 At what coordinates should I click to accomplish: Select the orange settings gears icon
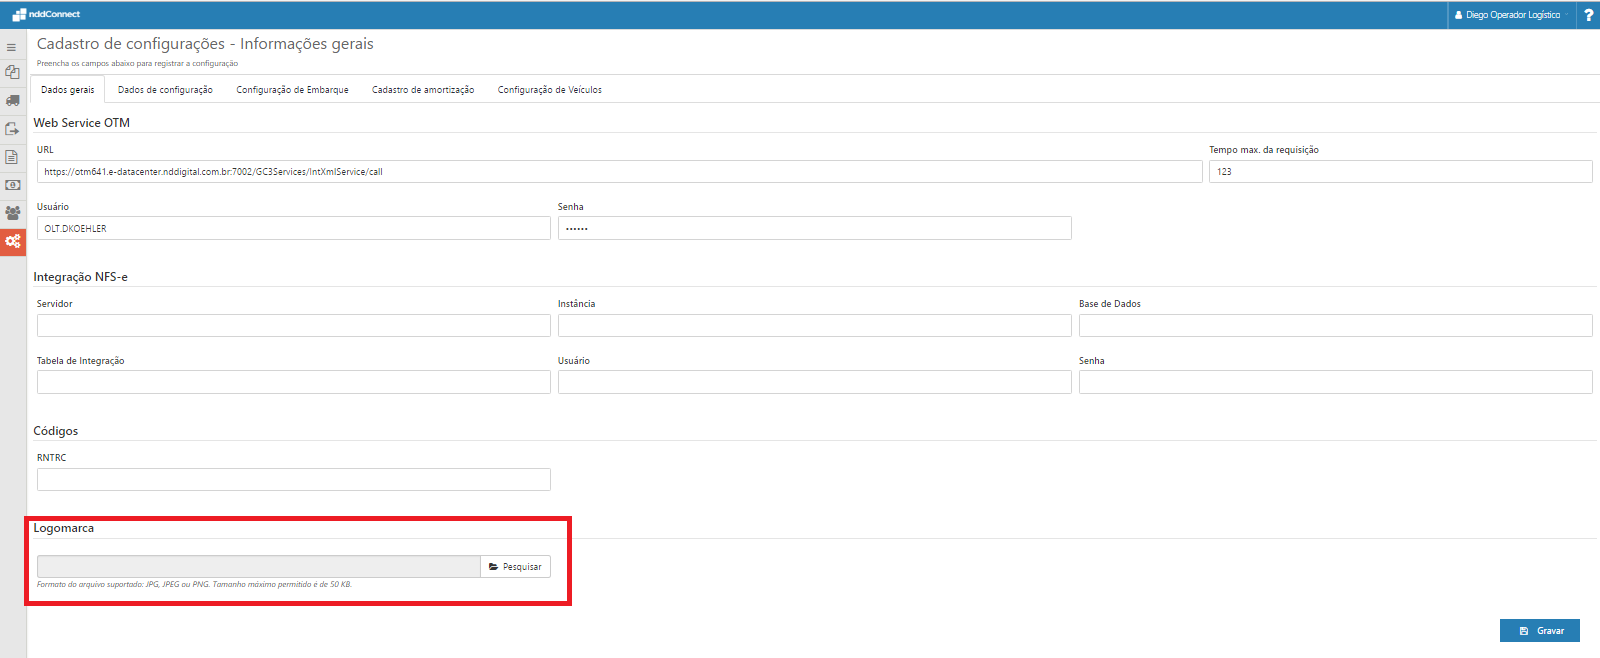pos(12,241)
